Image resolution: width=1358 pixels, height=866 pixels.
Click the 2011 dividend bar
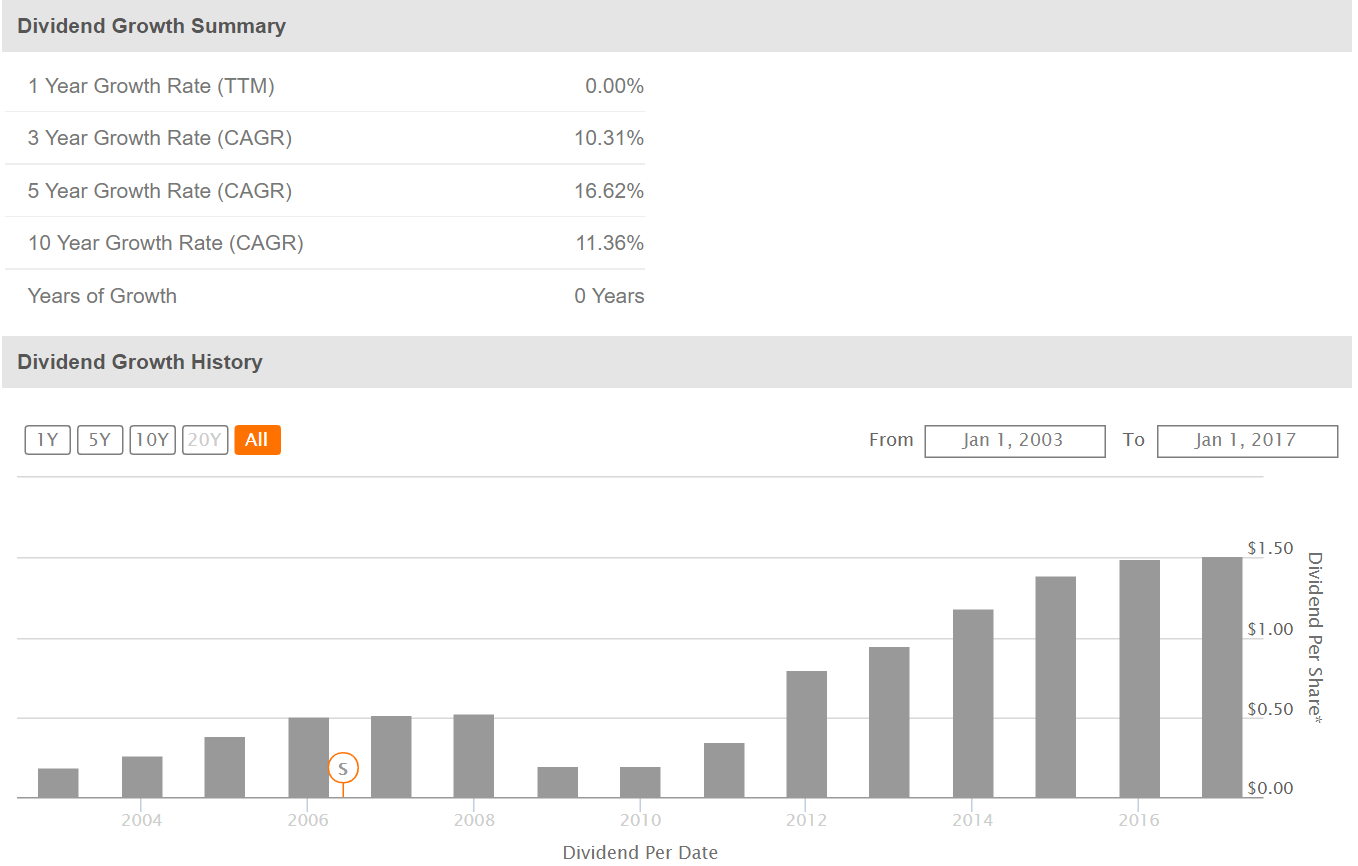[724, 770]
